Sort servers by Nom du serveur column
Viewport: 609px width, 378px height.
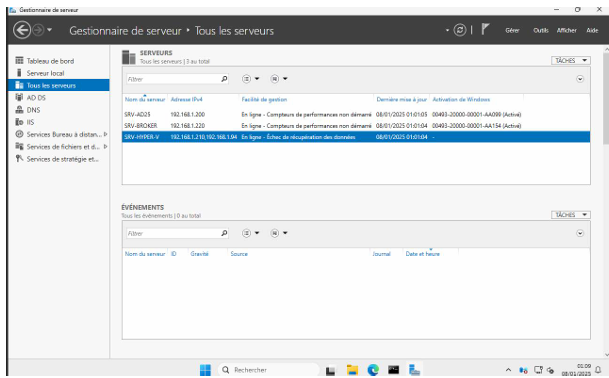(145, 99)
